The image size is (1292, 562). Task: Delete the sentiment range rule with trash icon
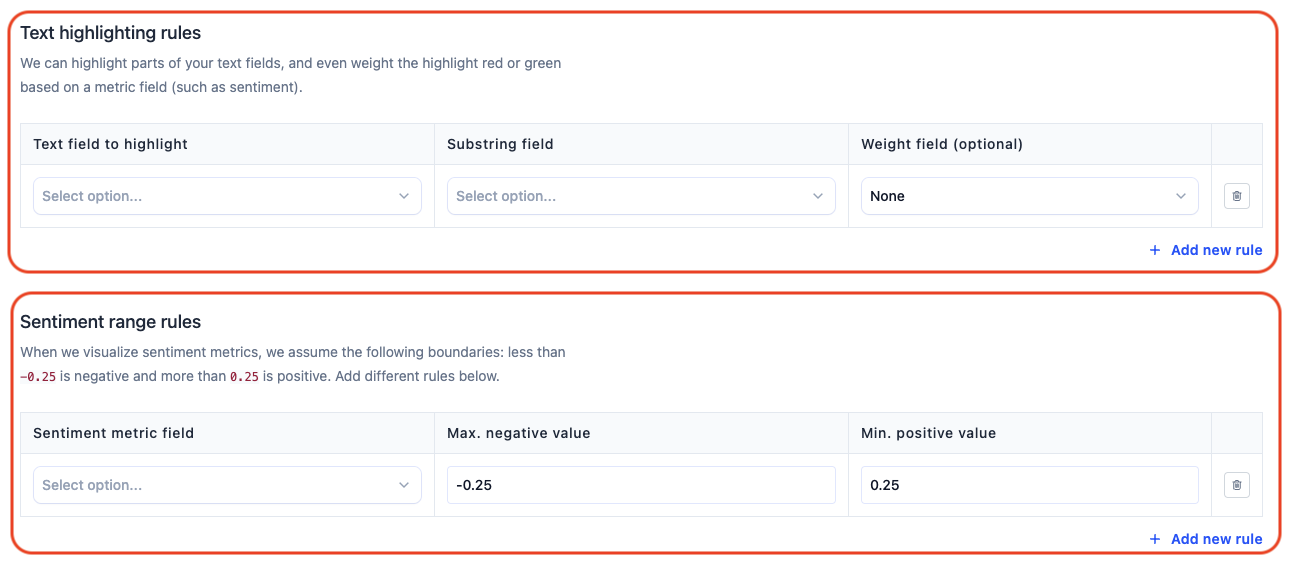[1236, 485]
